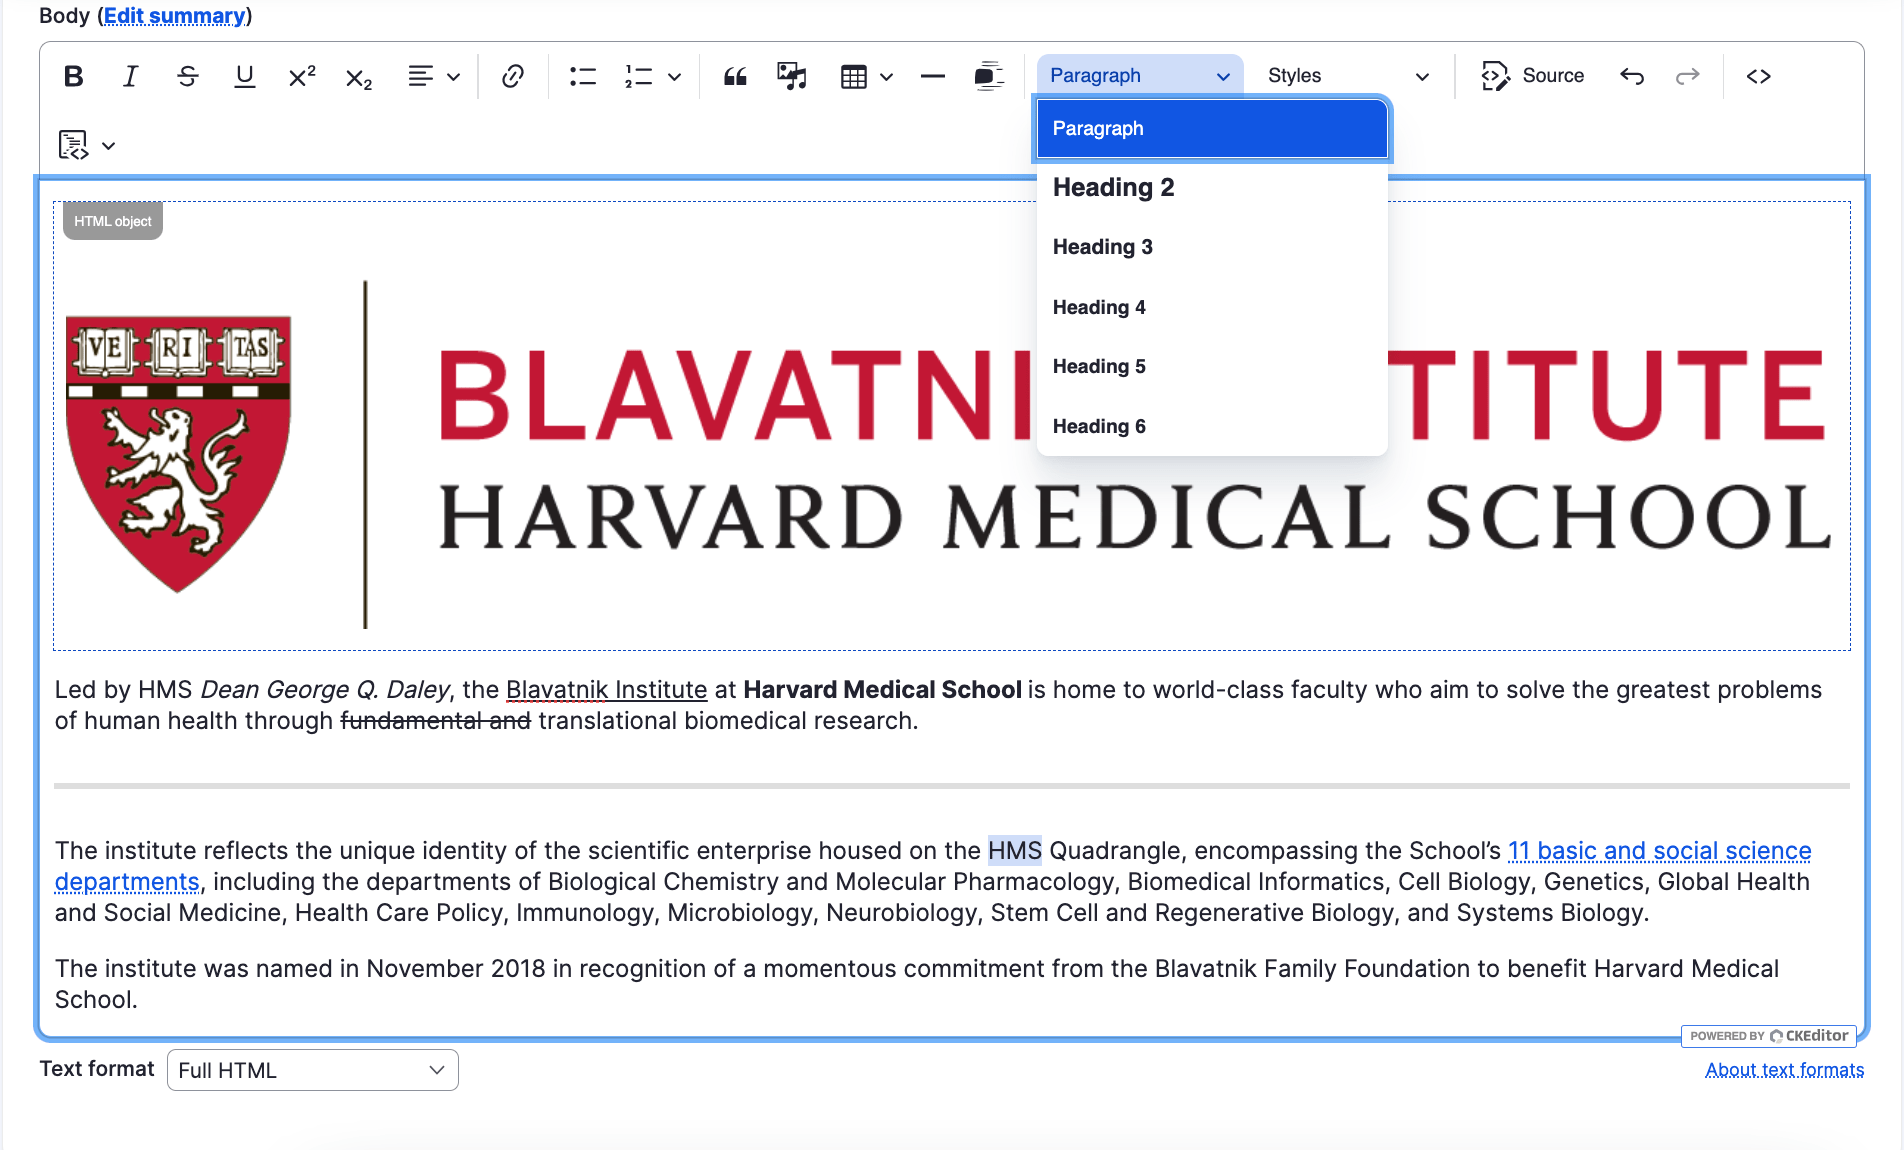Expand numbered list style options arrow
1904x1150 pixels.
675,76
